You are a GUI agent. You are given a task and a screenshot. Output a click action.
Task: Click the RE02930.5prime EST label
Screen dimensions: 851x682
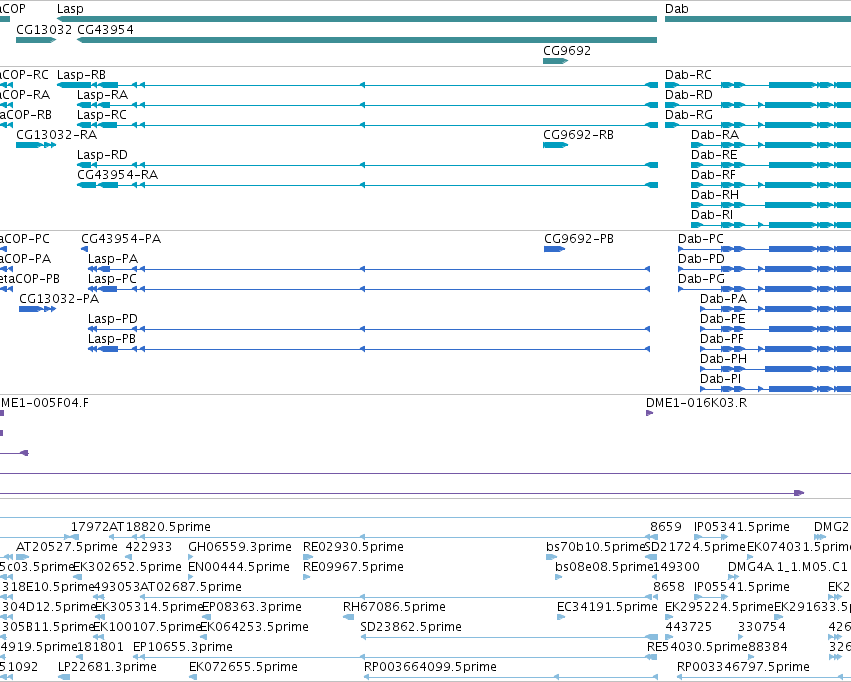tap(353, 546)
